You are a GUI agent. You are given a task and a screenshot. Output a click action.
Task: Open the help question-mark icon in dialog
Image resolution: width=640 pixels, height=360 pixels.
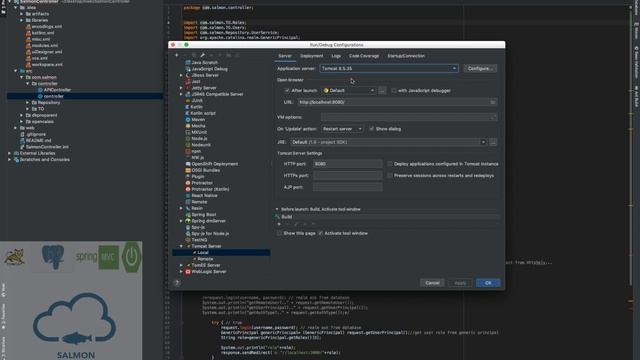[x=177, y=282]
